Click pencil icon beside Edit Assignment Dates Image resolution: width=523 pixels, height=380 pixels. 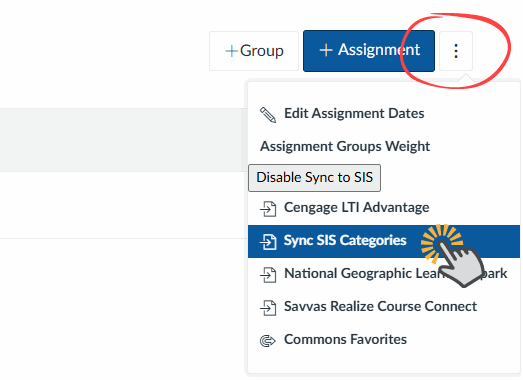pos(268,115)
